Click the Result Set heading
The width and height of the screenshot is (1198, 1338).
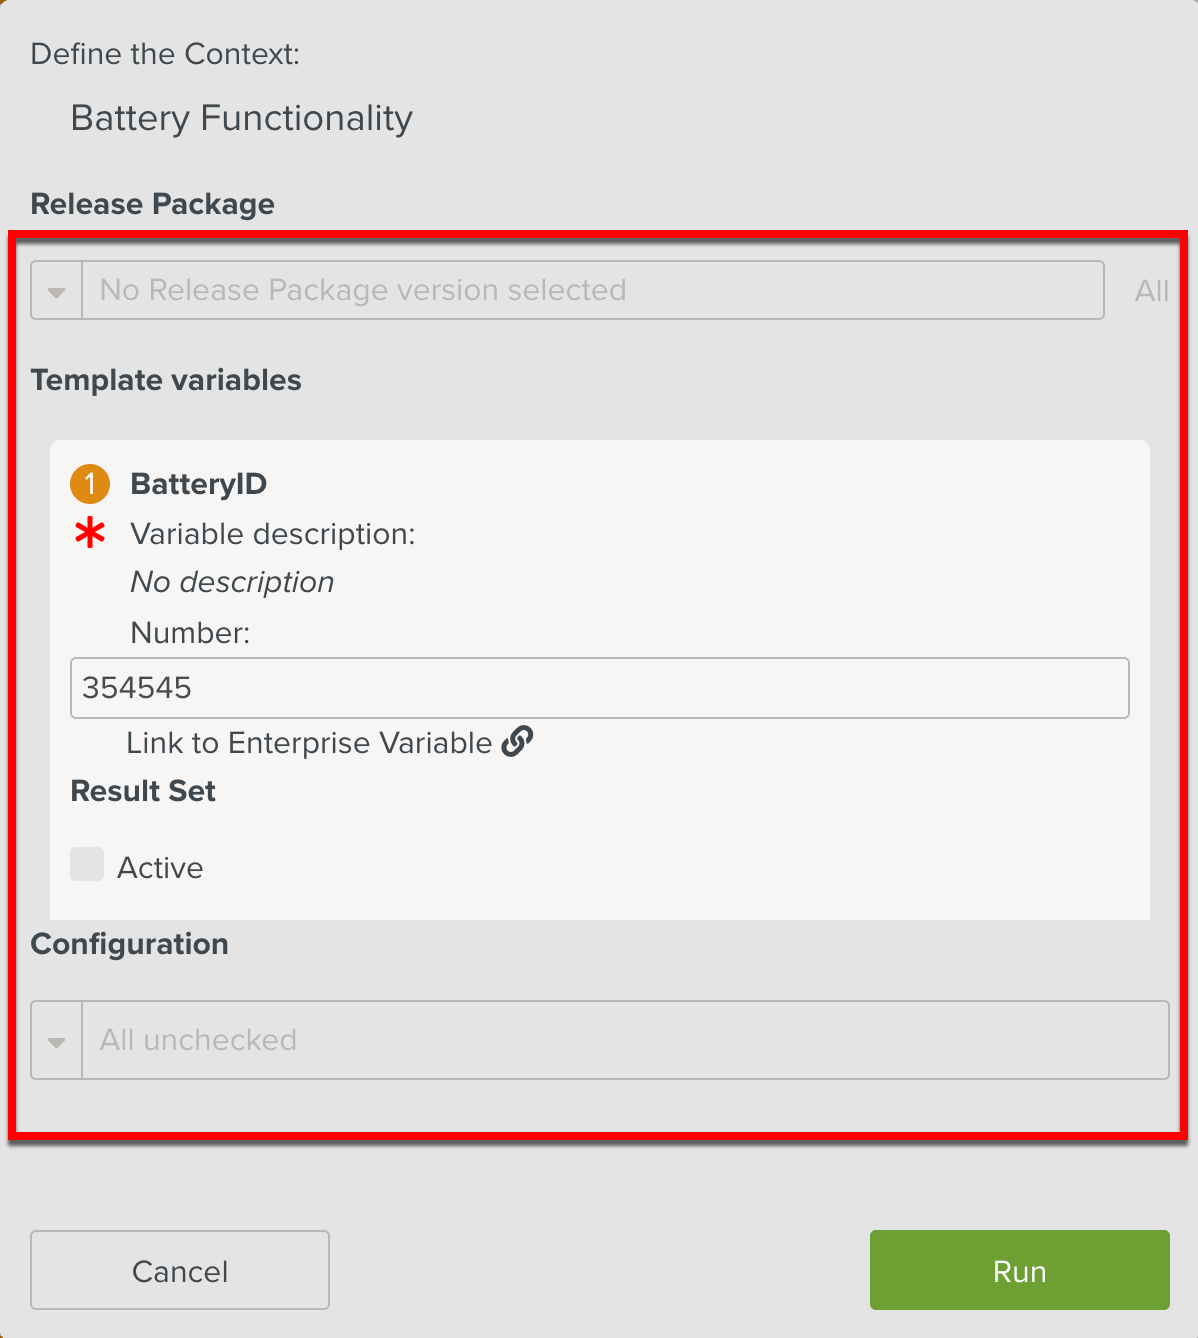click(143, 791)
